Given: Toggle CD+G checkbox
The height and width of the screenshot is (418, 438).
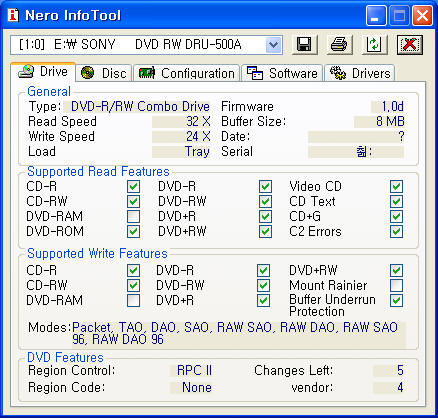Looking at the screenshot, I should tap(396, 216).
